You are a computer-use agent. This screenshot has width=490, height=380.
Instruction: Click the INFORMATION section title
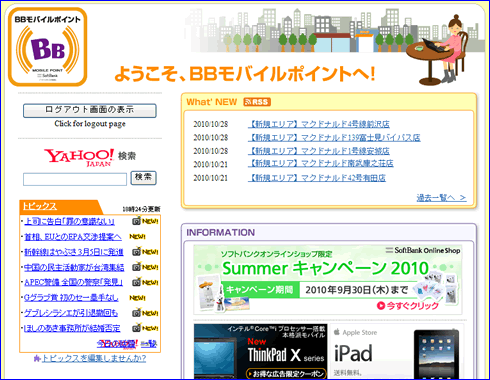[221, 232]
